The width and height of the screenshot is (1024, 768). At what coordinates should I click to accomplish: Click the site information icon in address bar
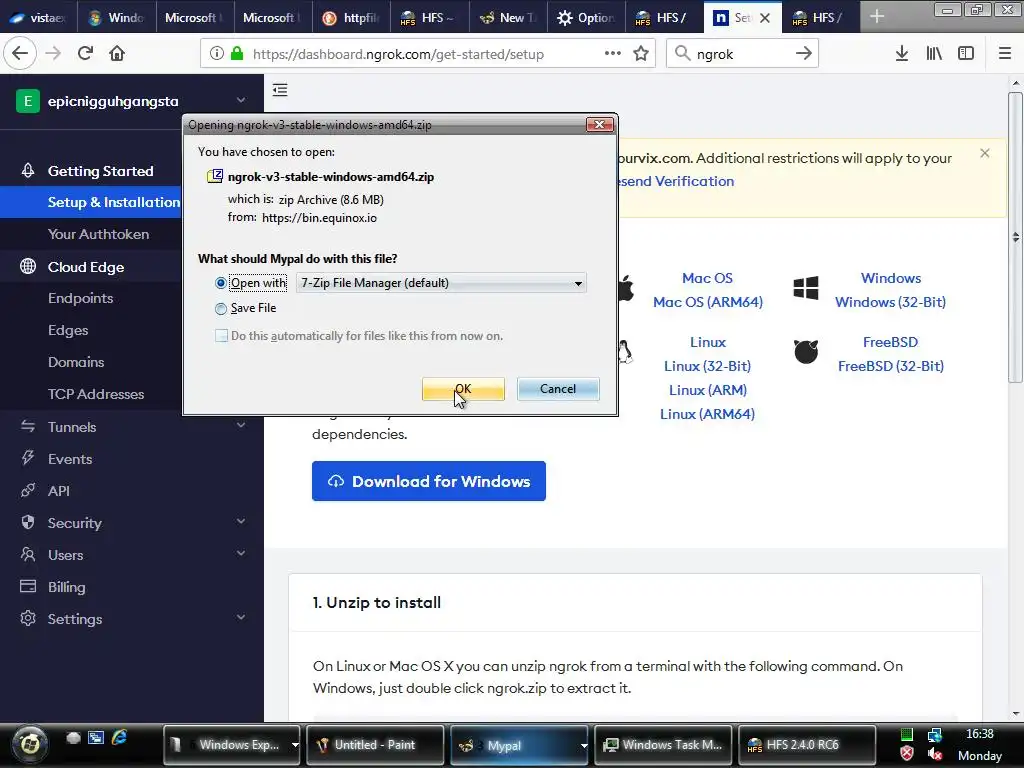coord(217,54)
